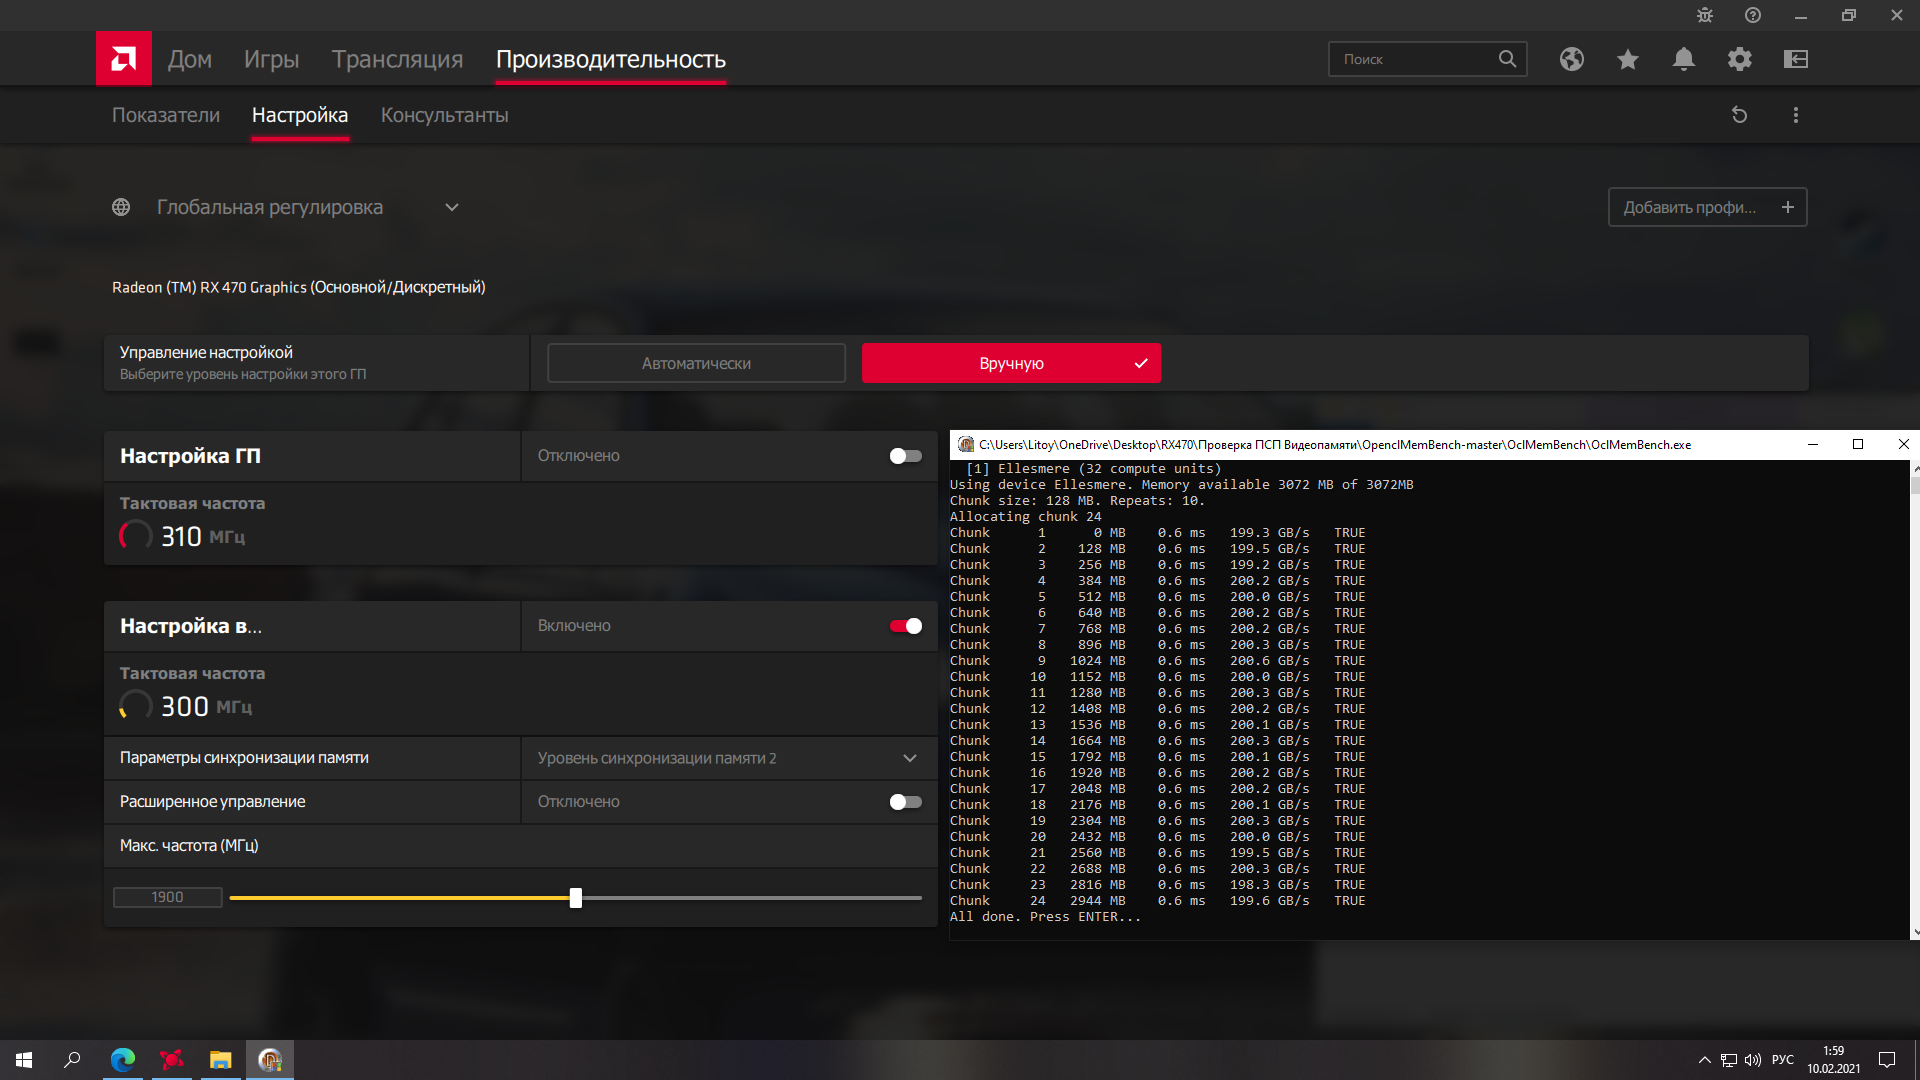
Task: Switch to the Игры tab
Action: pos(271,59)
